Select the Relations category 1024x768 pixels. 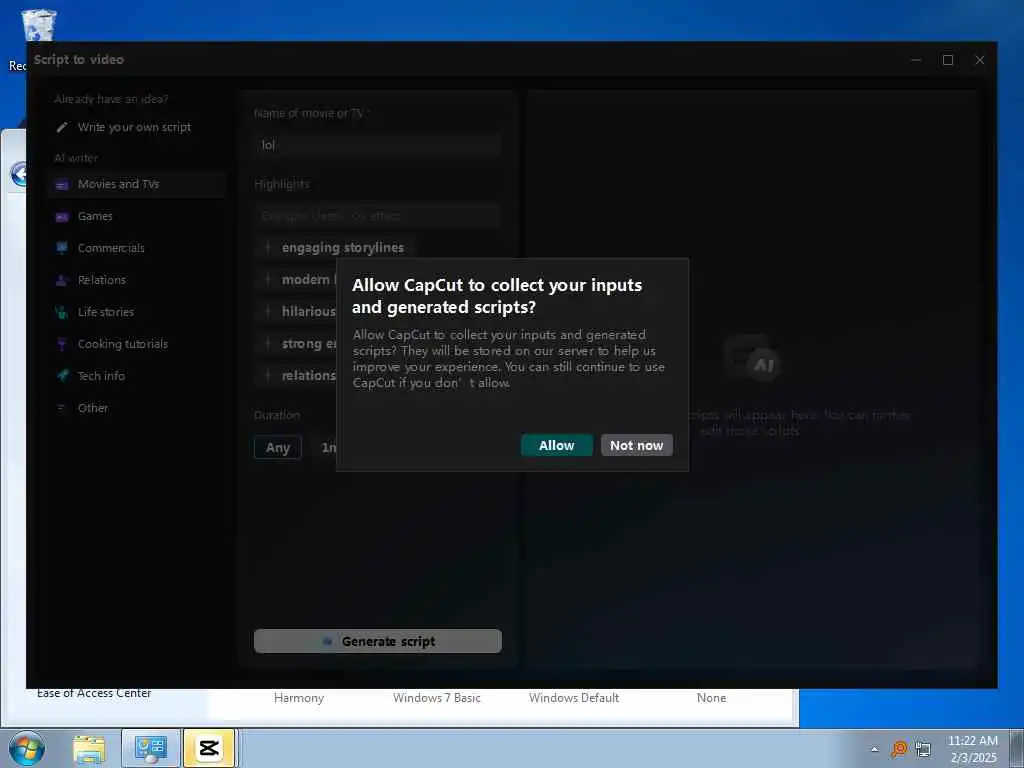(101, 280)
